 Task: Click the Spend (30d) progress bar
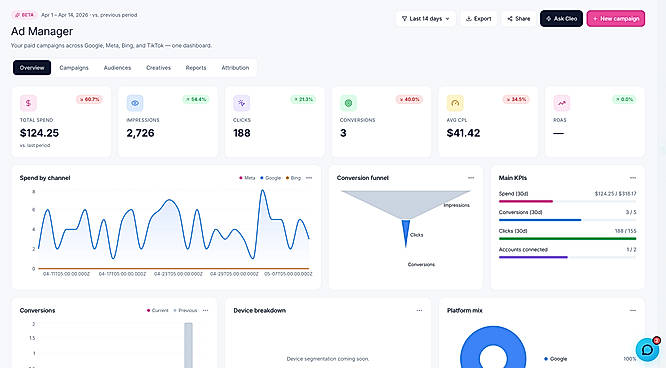point(567,201)
